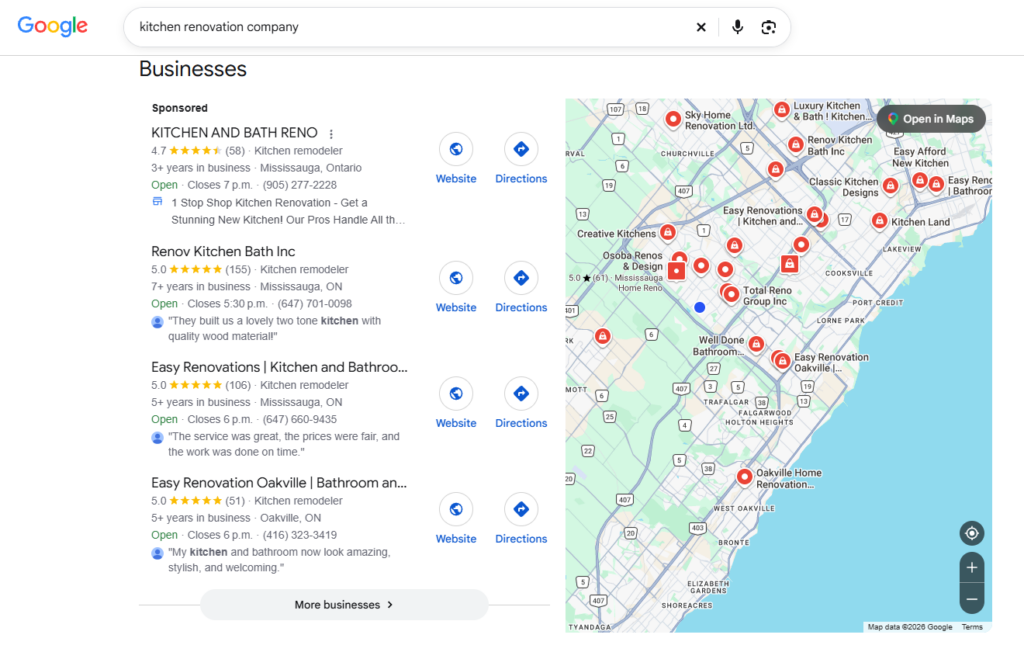Click Website label for KITCHEN AND BATH RENO
Viewport: 1024px width, 652px height.
456,178
